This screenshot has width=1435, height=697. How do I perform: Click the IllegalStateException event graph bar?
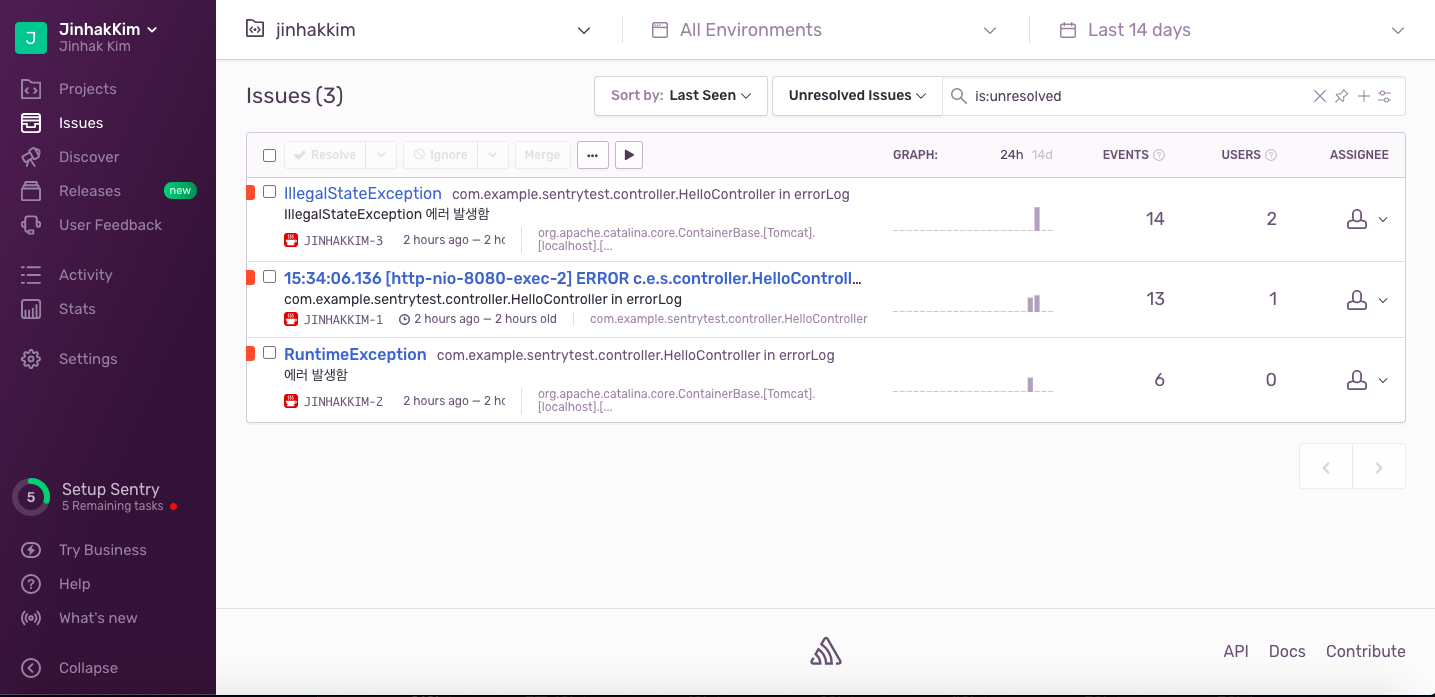pos(1037,219)
